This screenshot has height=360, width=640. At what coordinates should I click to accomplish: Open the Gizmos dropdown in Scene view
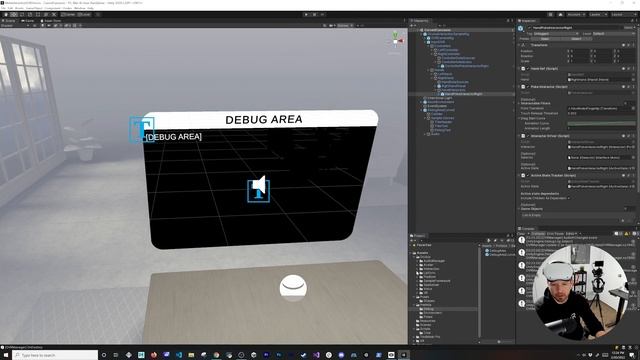345,25
